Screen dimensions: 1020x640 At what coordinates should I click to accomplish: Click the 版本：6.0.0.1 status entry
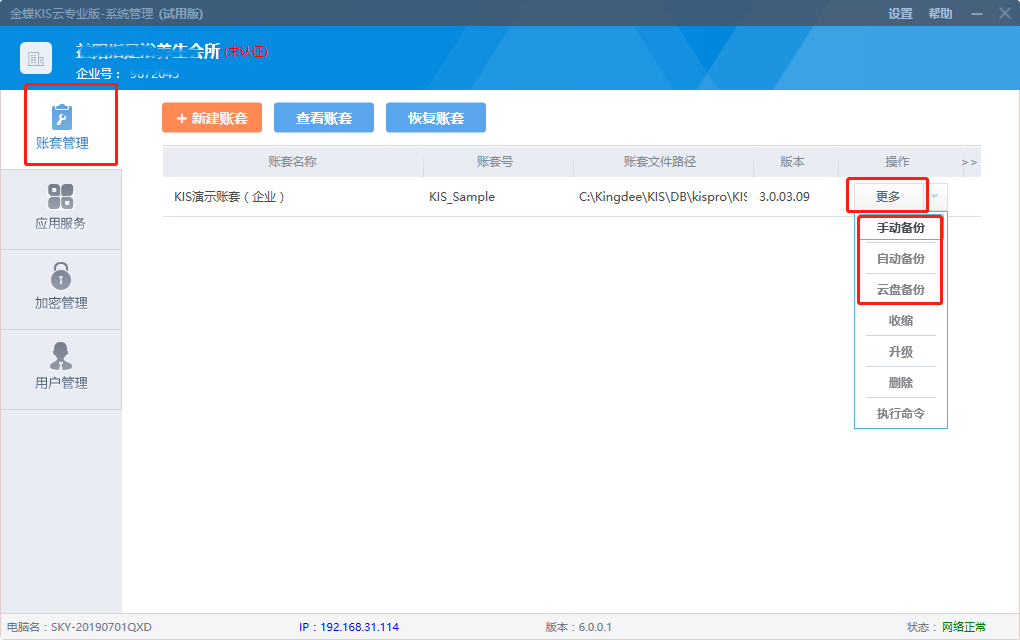[578, 627]
